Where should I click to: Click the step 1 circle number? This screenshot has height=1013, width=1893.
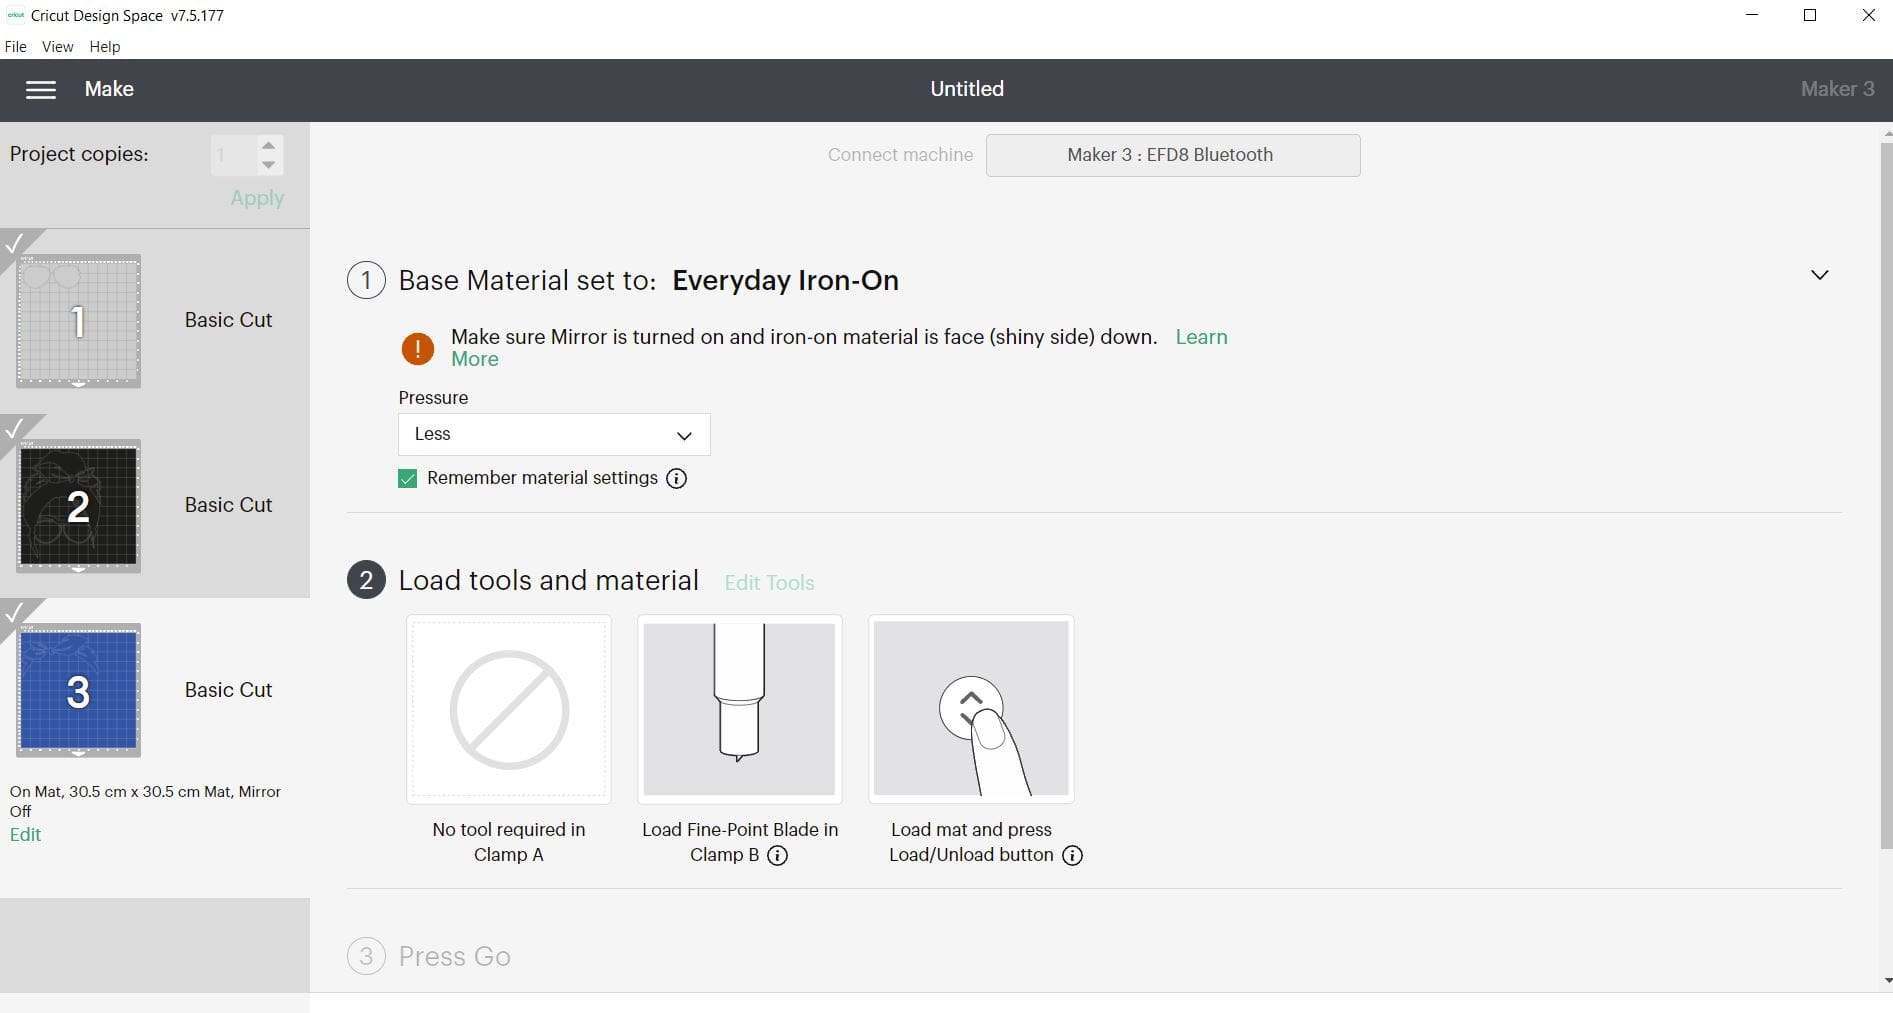366,280
